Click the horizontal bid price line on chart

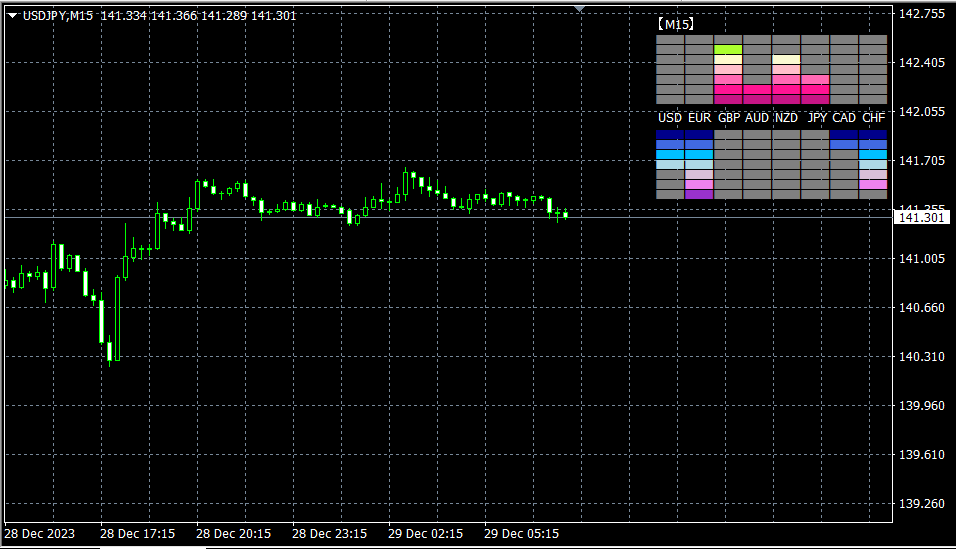[x=449, y=217]
